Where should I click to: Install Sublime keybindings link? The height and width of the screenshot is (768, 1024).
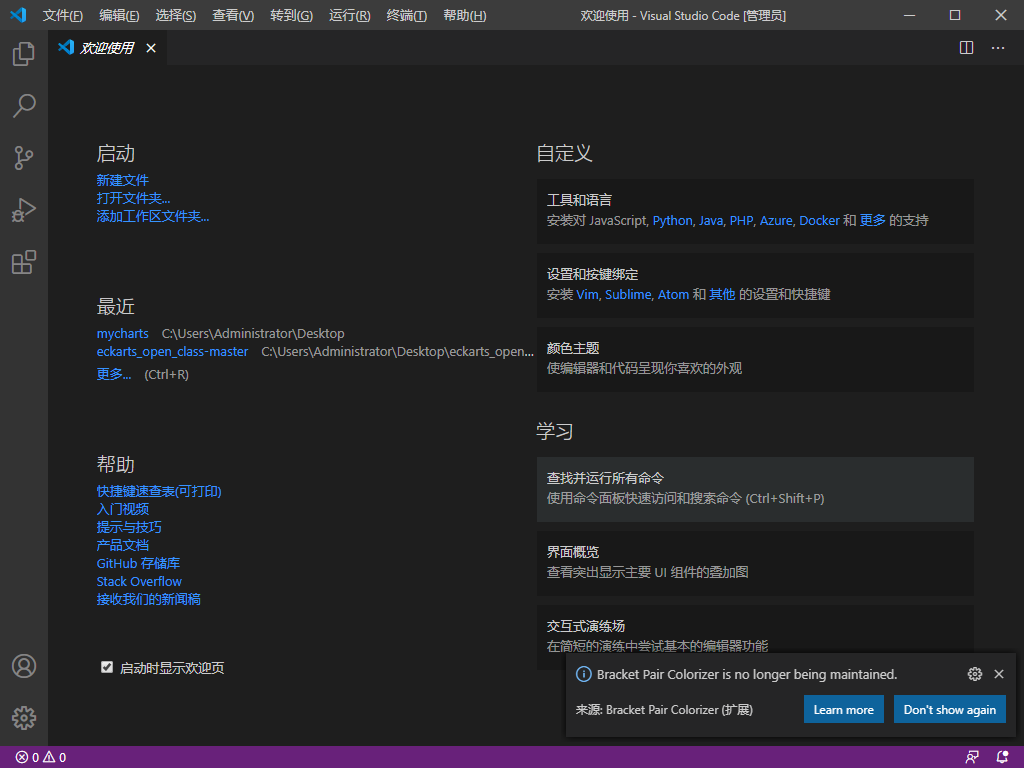pos(628,295)
